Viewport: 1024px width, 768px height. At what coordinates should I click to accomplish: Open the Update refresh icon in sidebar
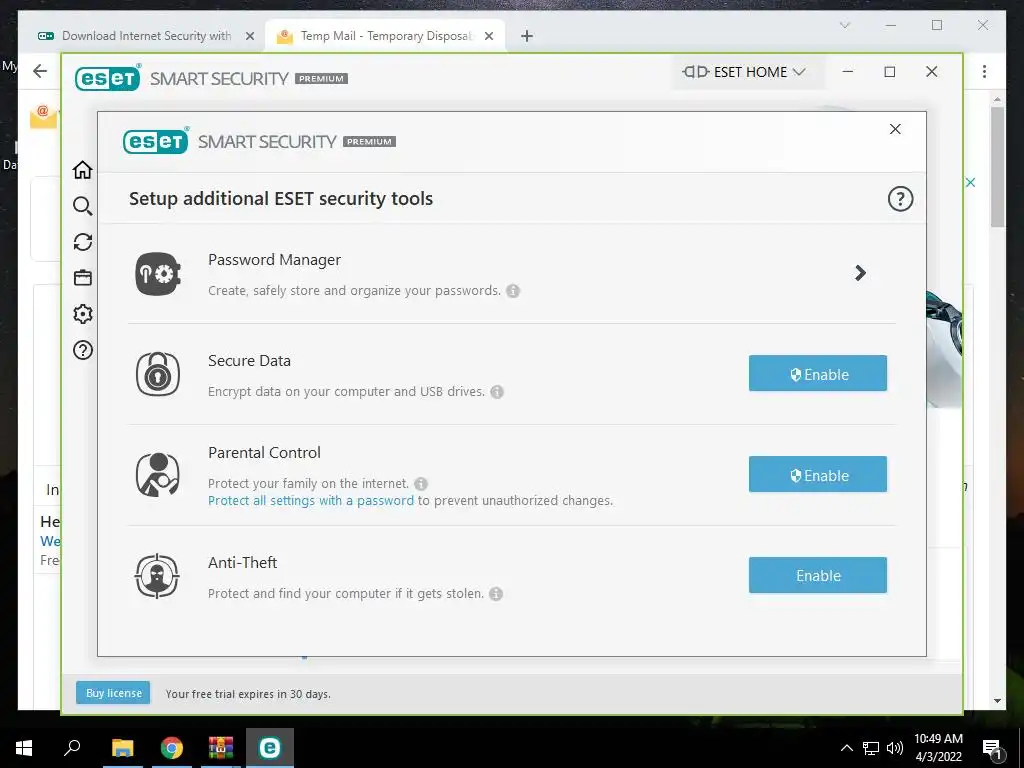coord(82,242)
